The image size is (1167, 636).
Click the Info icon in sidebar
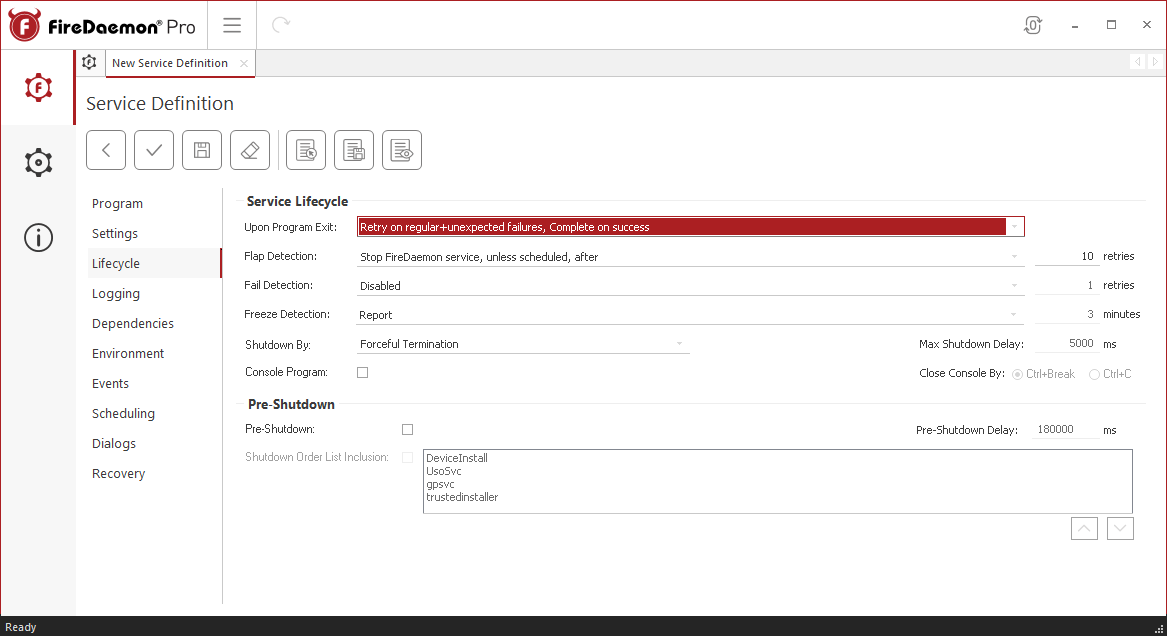click(37, 237)
